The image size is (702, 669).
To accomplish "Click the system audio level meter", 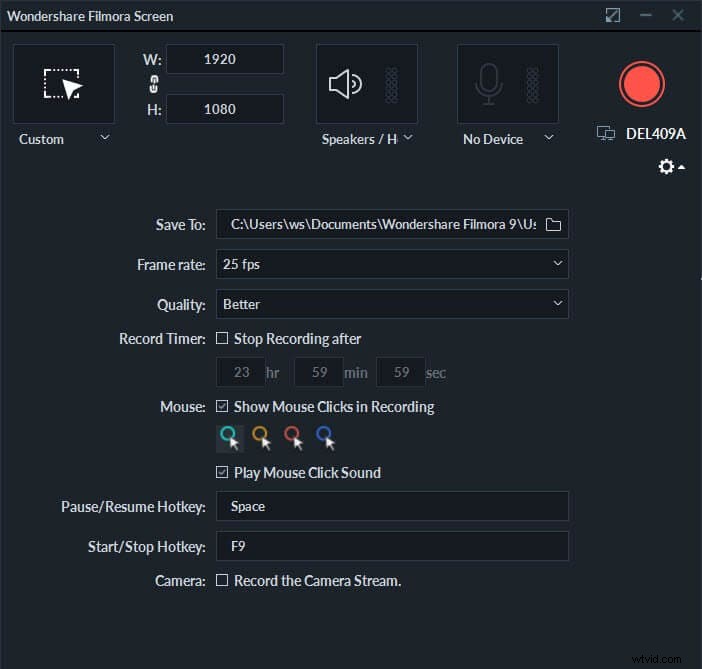I will coord(391,85).
